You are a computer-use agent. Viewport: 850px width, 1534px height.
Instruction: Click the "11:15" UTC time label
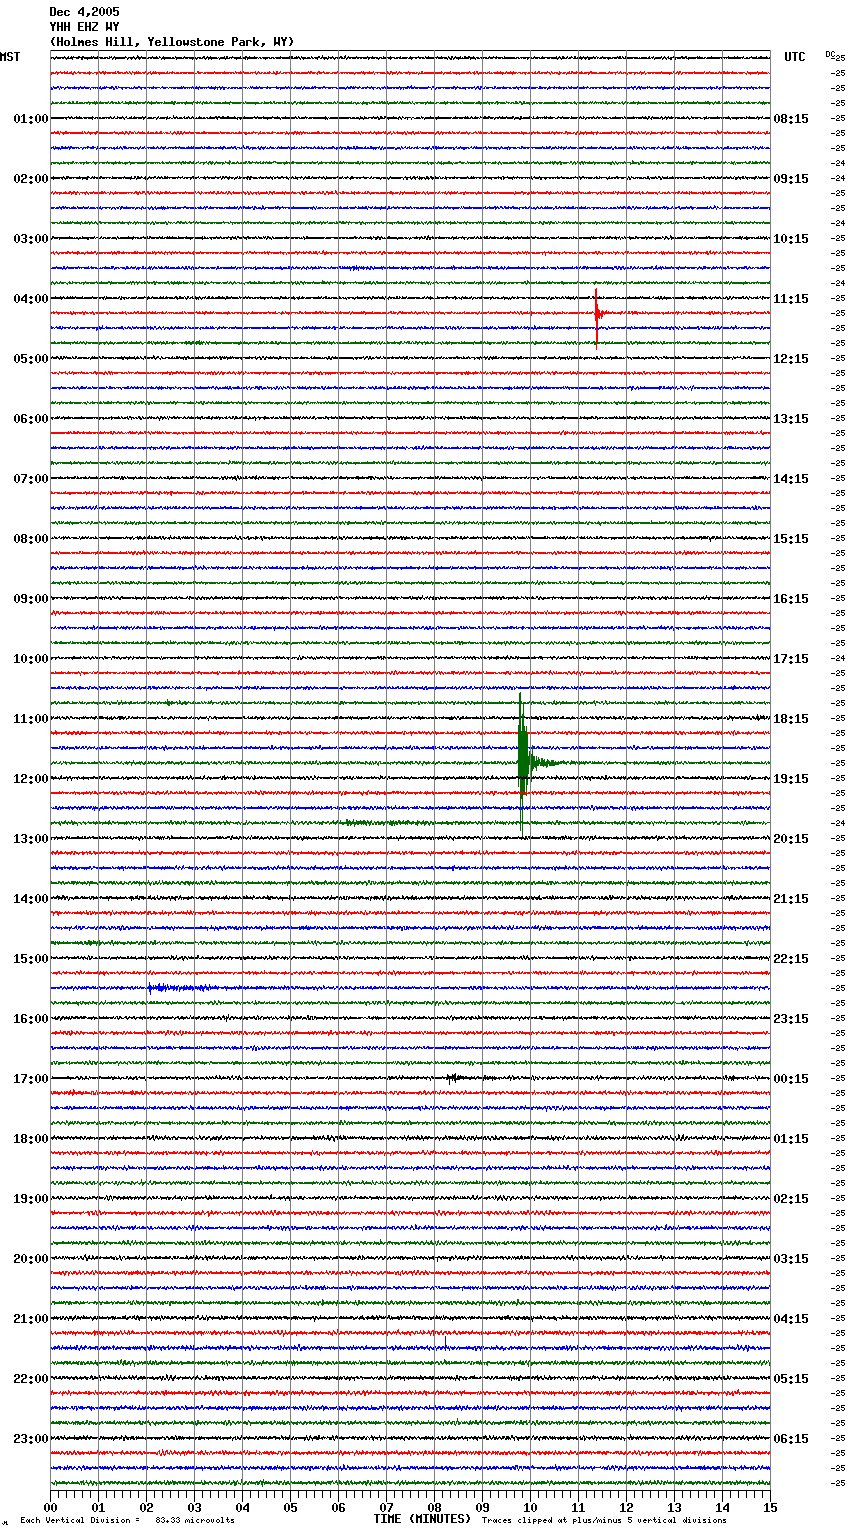791,299
